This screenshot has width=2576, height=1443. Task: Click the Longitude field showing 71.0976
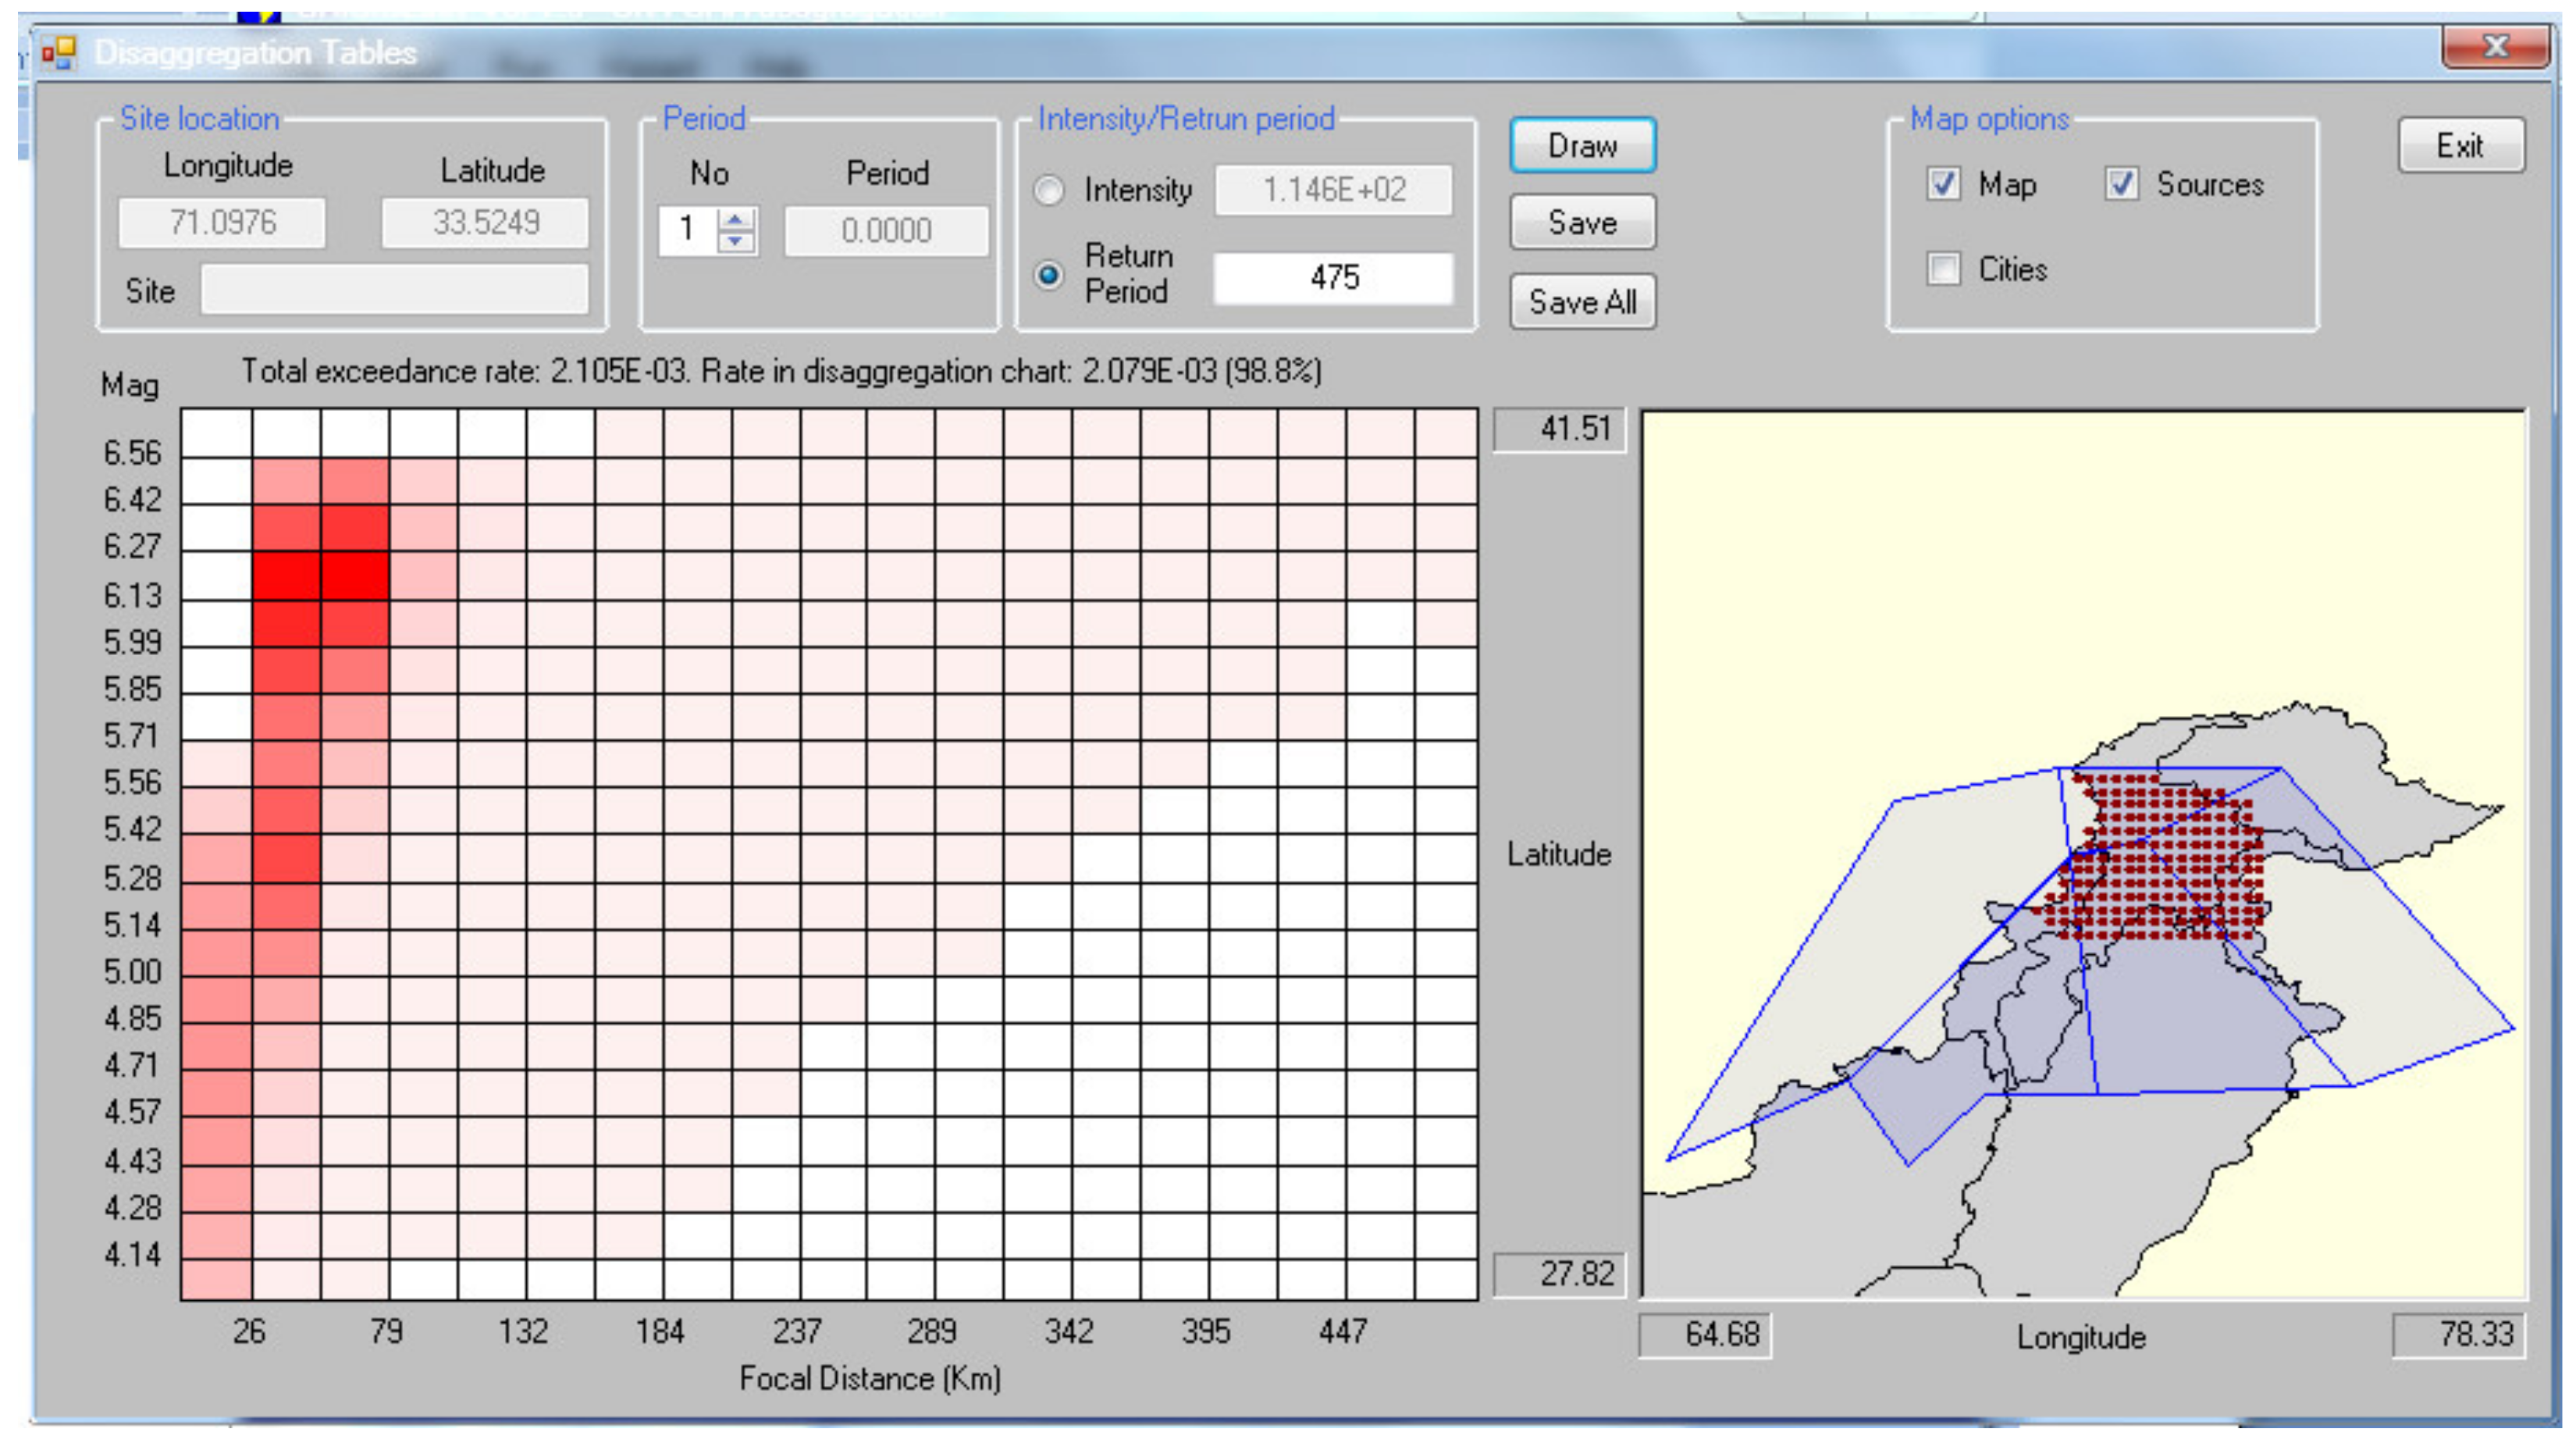click(x=222, y=222)
